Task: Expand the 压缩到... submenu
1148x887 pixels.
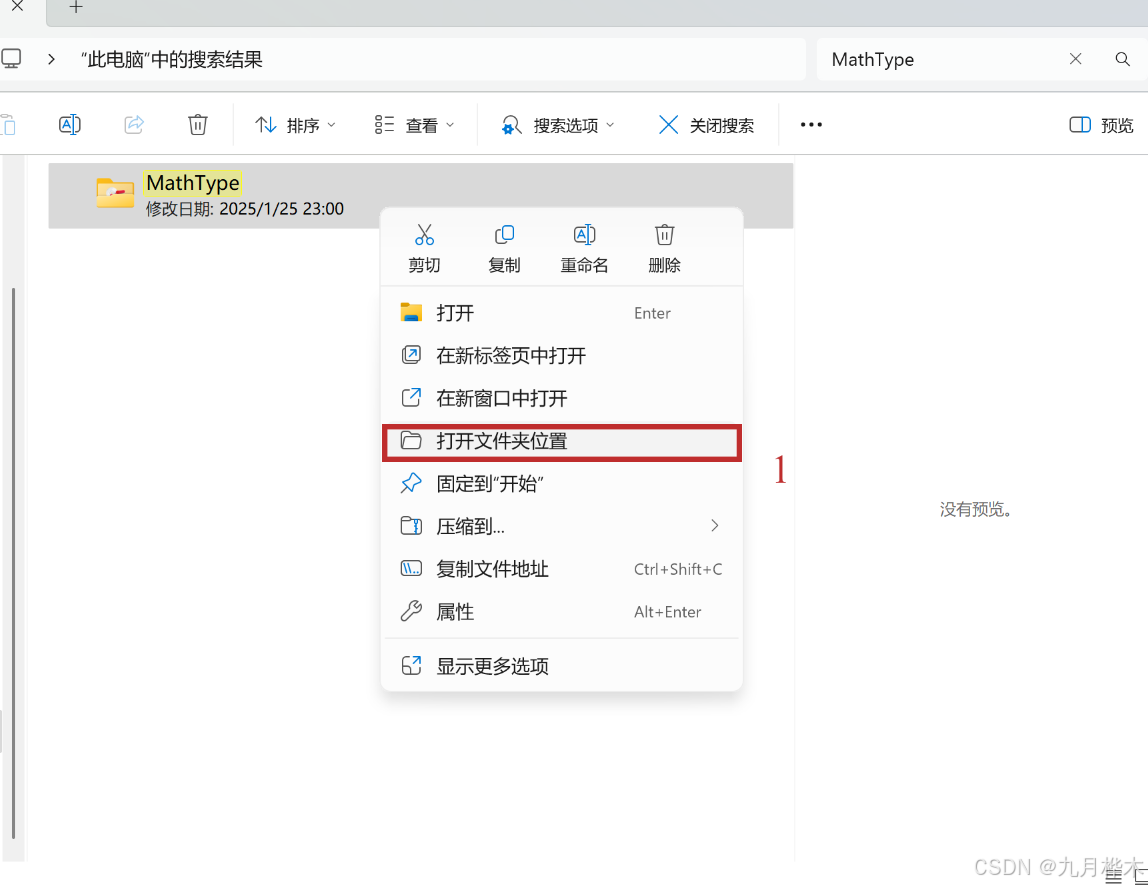Action: coord(562,526)
